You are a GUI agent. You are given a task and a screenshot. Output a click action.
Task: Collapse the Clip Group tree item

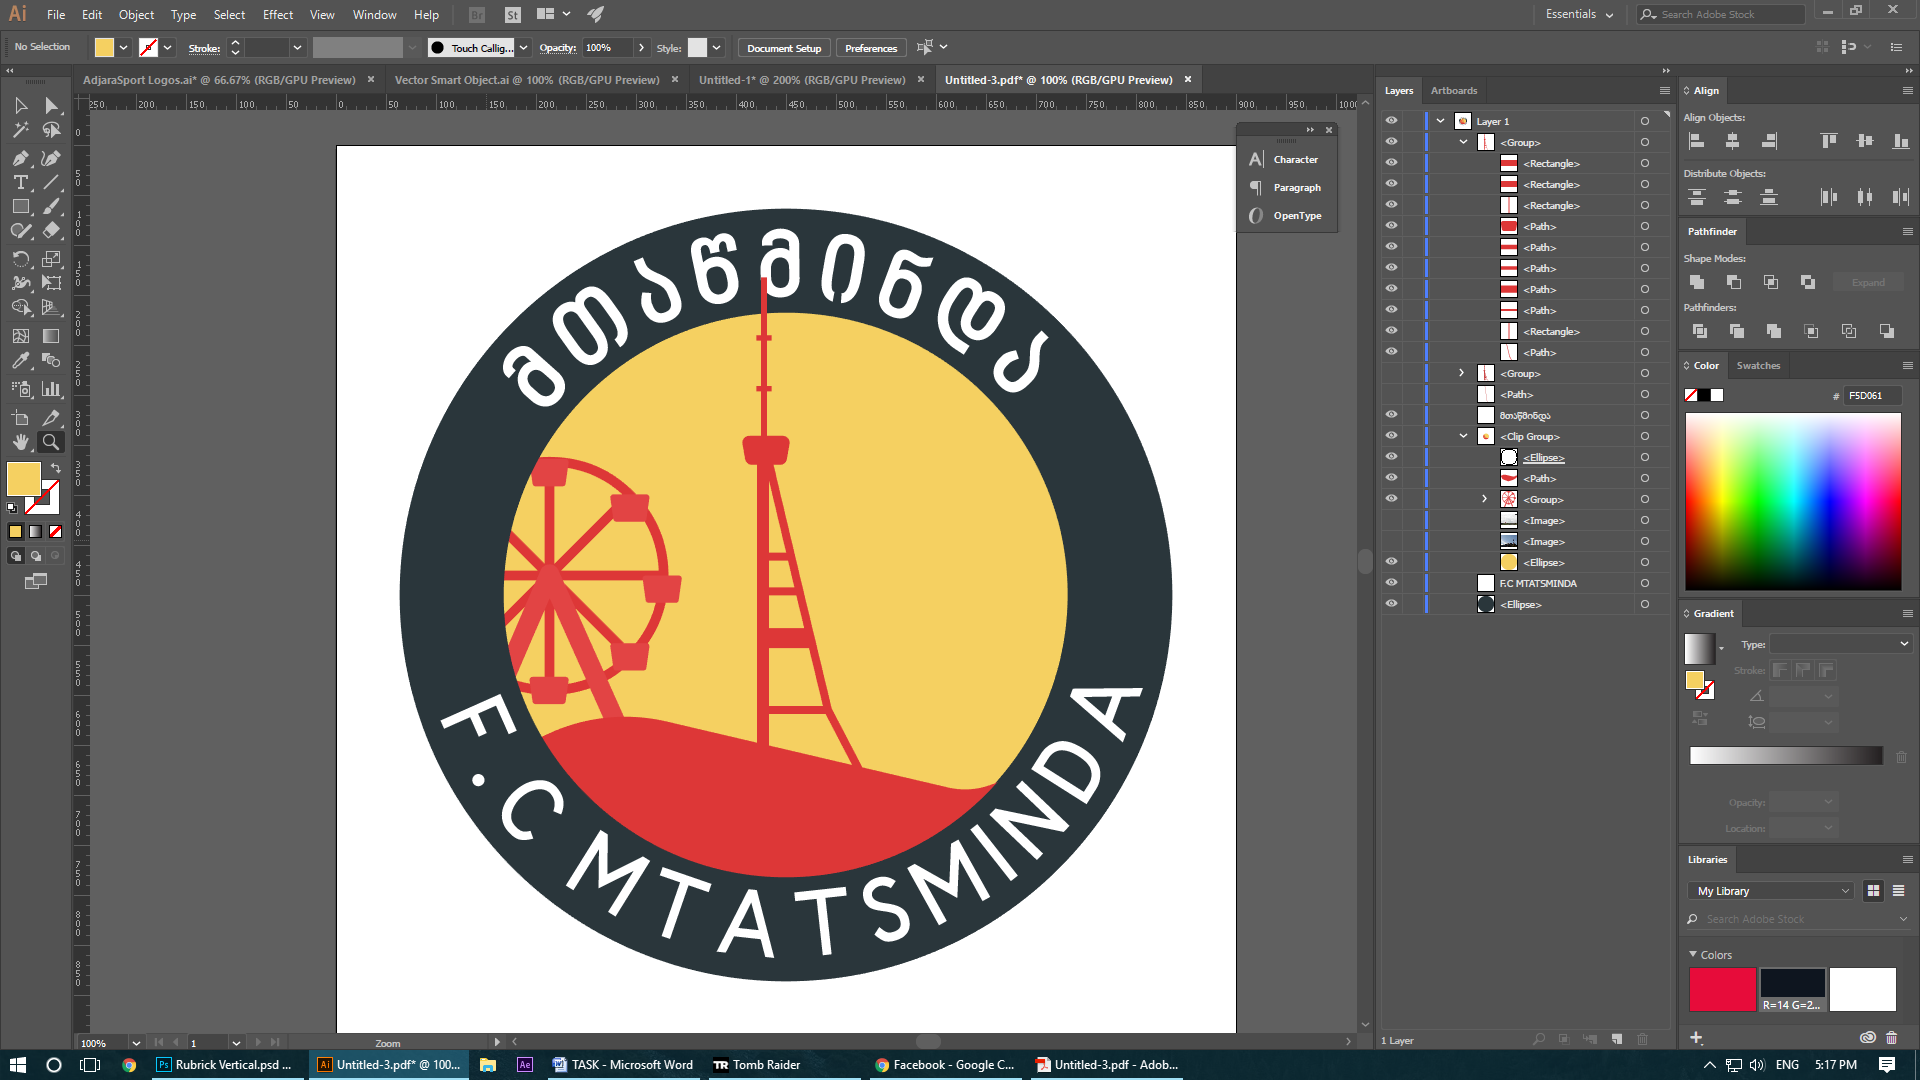(x=1463, y=436)
